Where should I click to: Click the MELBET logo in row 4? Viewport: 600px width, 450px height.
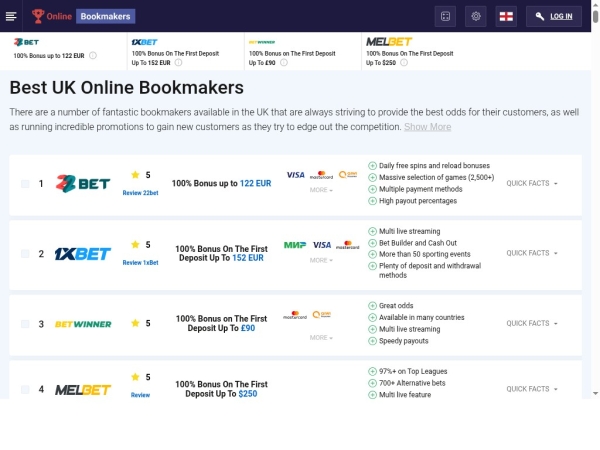(x=83, y=390)
